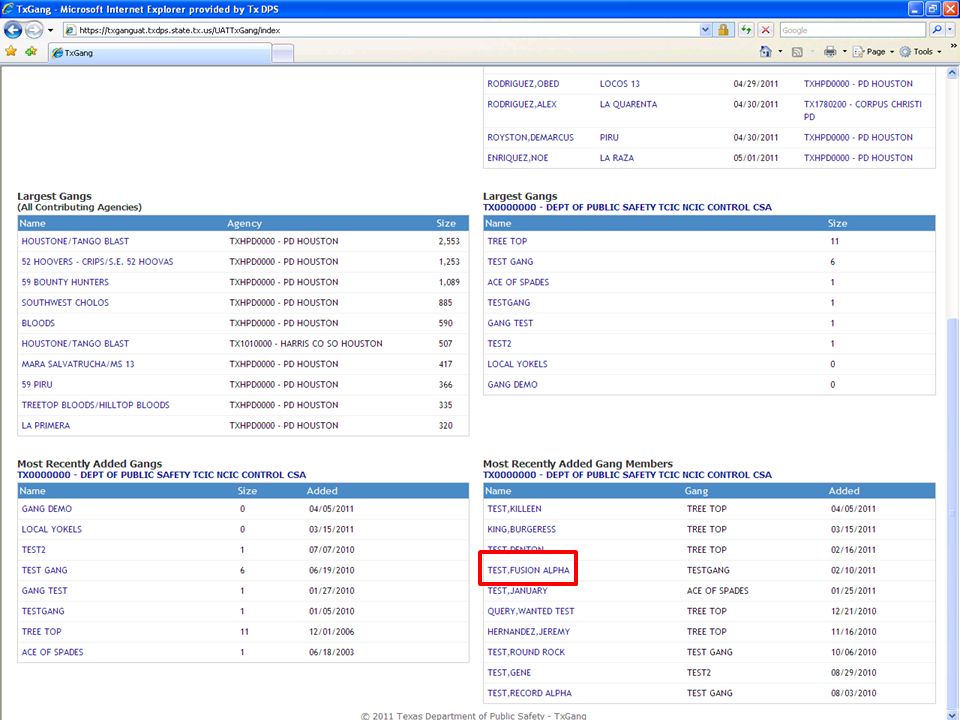The width and height of the screenshot is (960, 720).
Task: Open the 59 PIRU gang link
Action: tap(37, 384)
